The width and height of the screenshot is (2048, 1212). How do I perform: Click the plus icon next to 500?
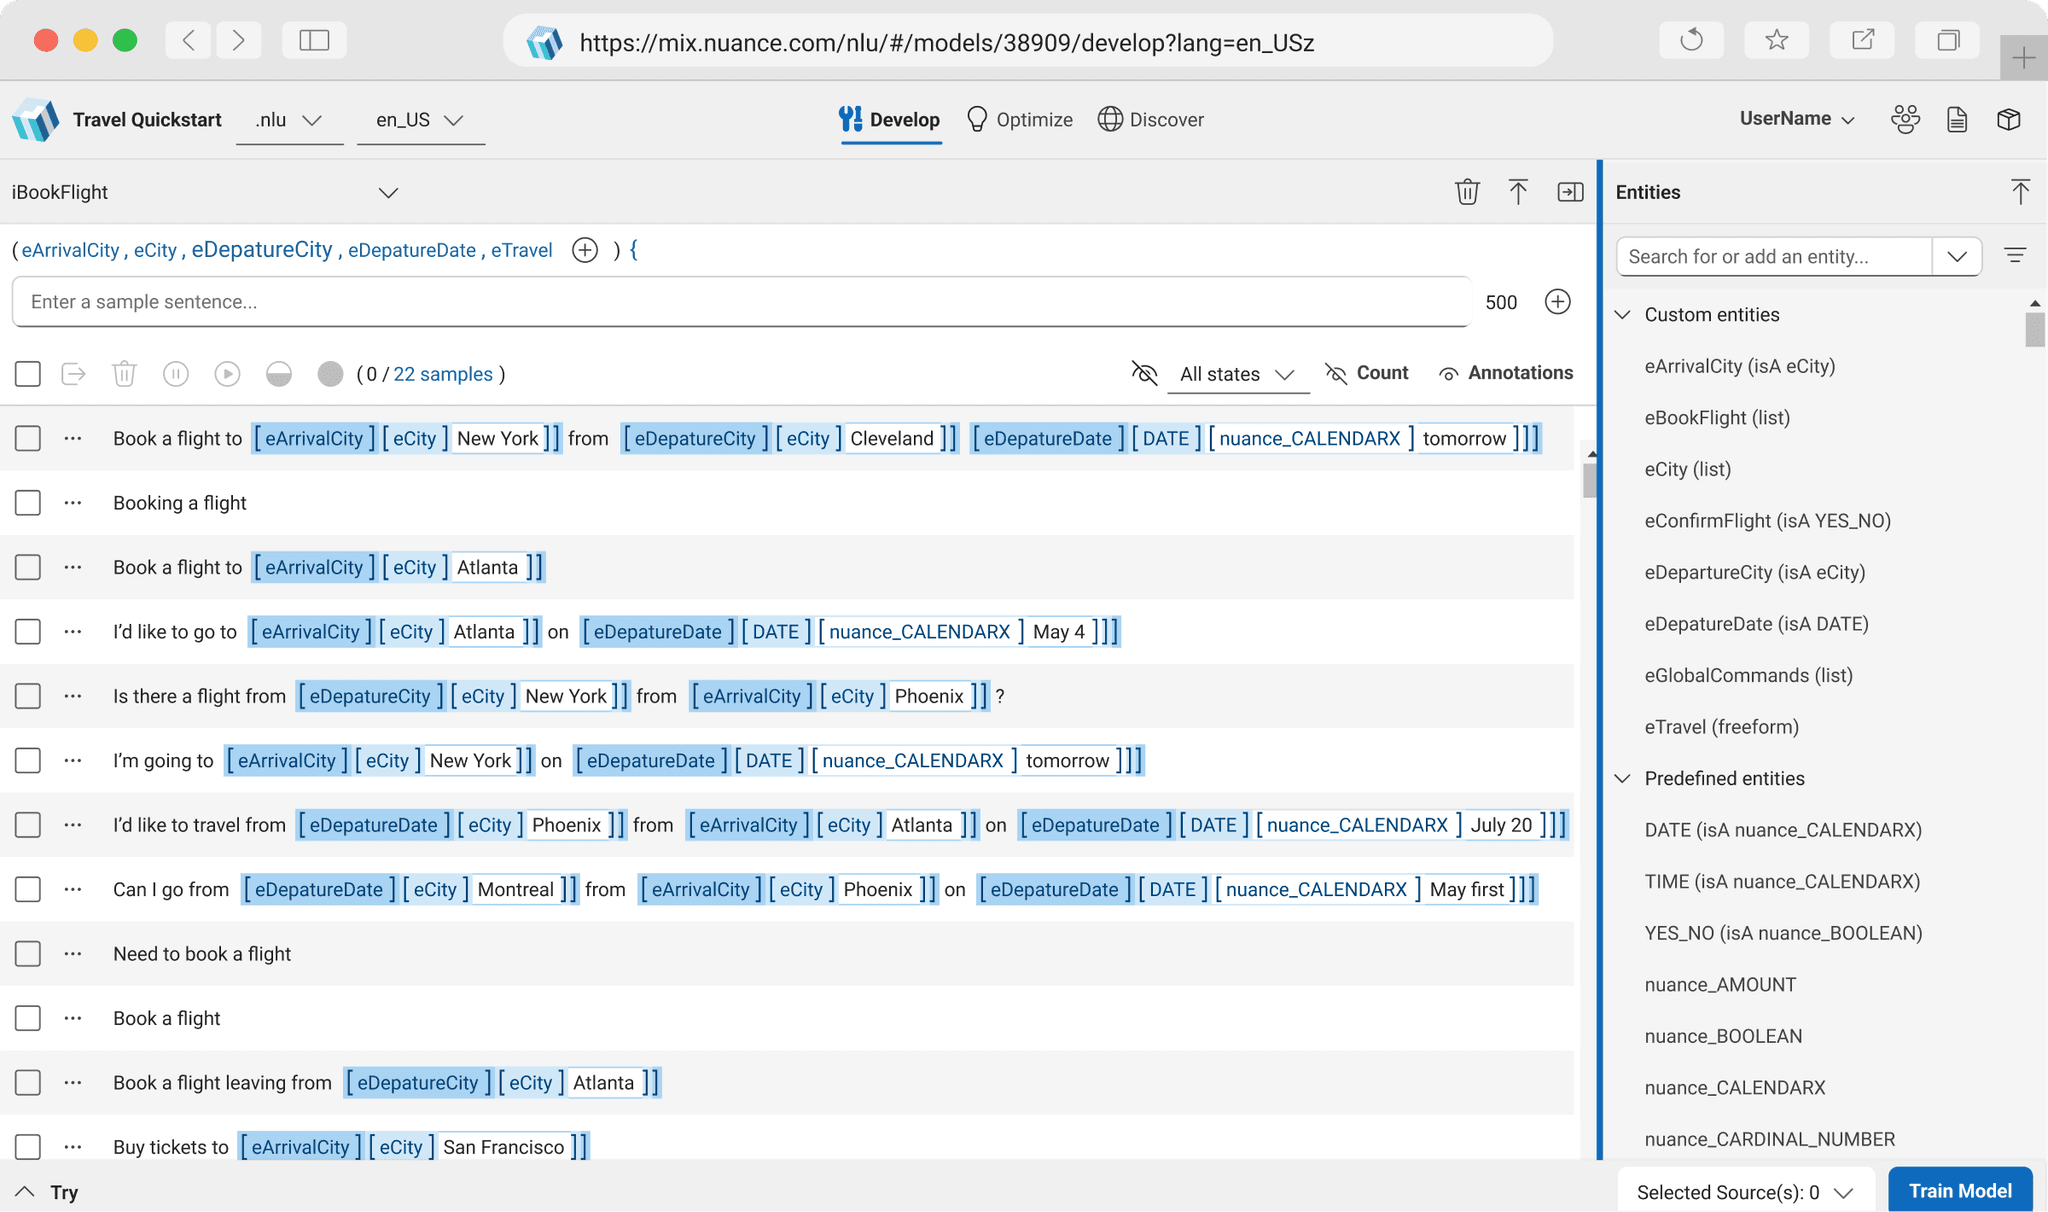click(x=1557, y=302)
